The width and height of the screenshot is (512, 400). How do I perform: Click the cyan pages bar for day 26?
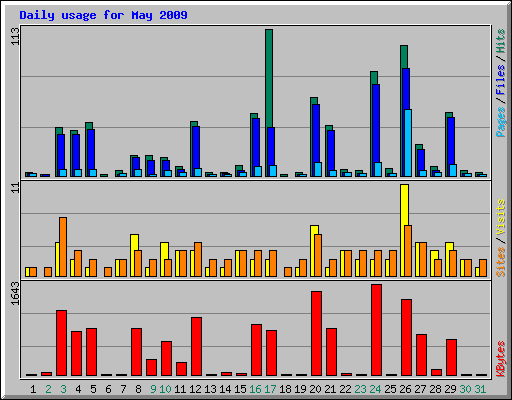coord(408,143)
